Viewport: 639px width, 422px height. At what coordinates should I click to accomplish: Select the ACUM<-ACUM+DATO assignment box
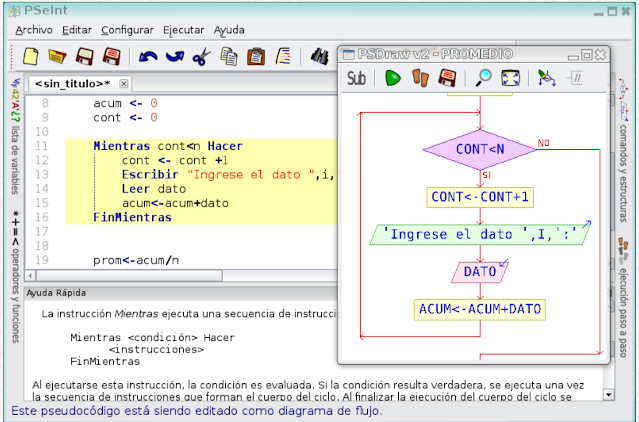pyautogui.click(x=480, y=309)
